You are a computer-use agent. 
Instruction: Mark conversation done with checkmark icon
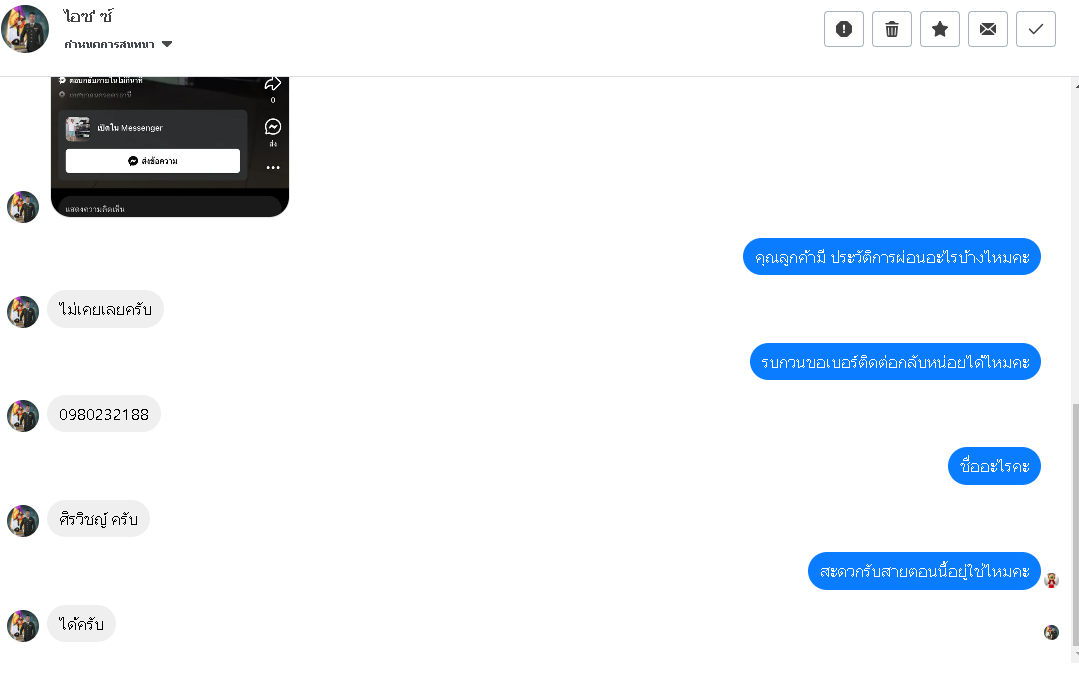point(1036,29)
